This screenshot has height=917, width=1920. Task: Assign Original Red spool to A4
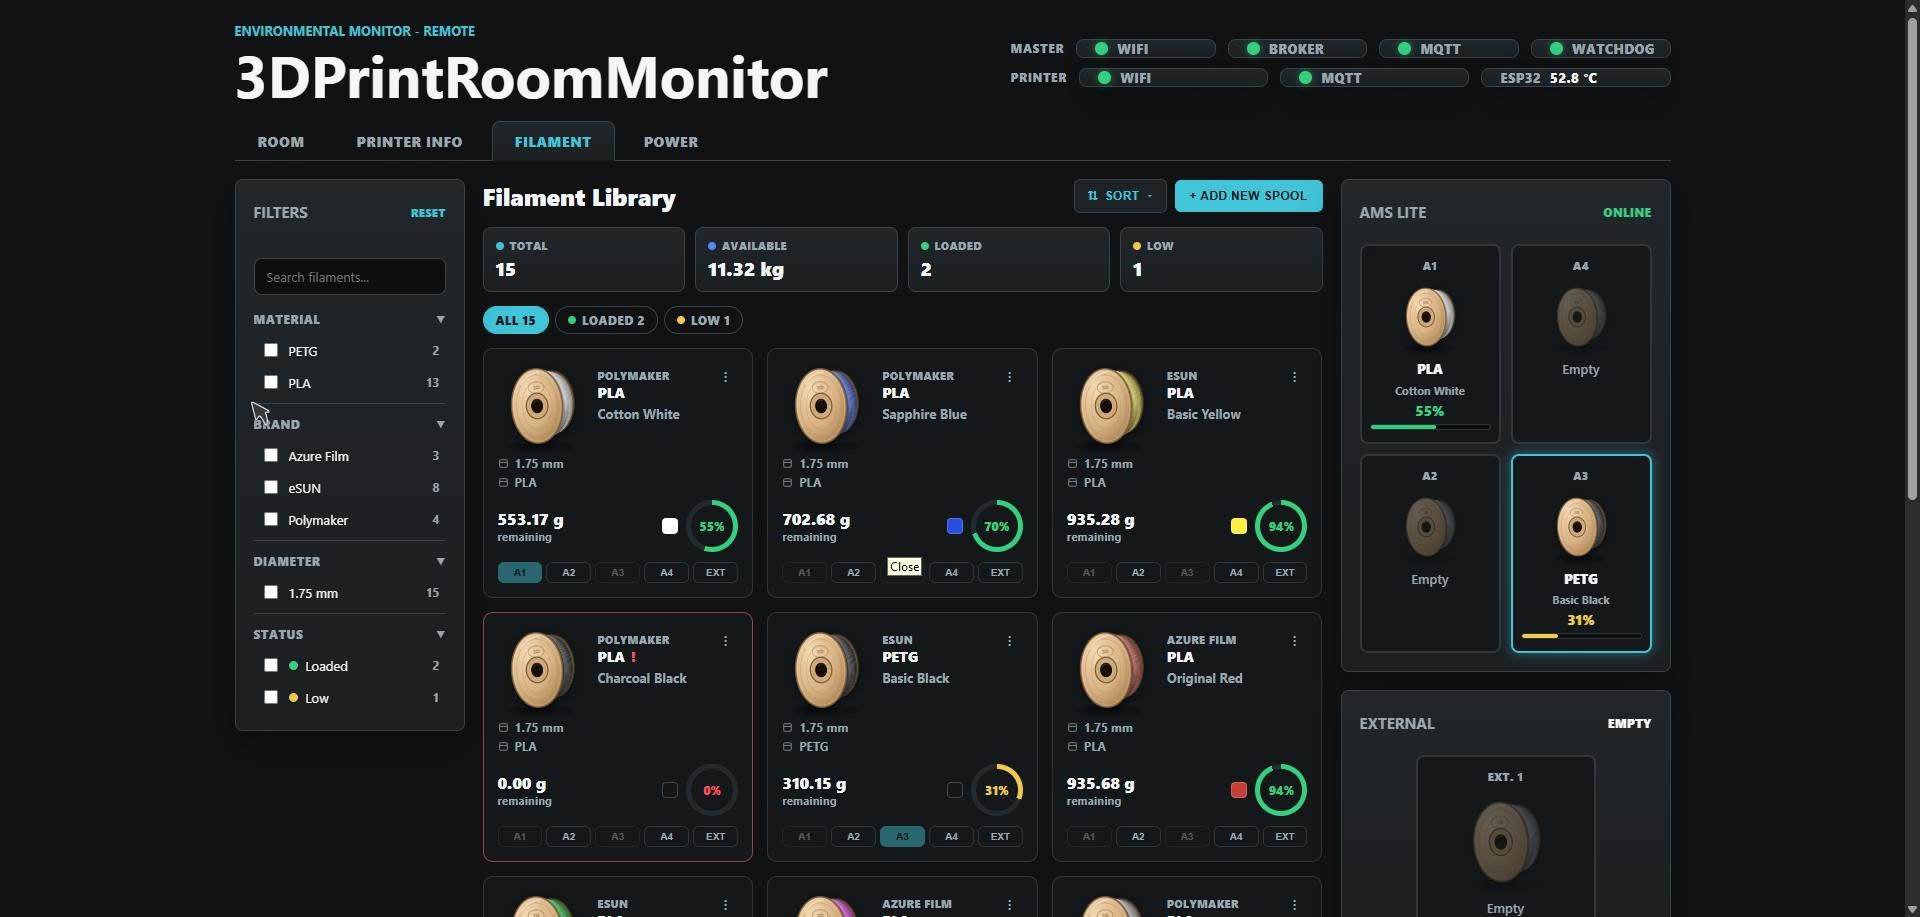pos(1236,837)
